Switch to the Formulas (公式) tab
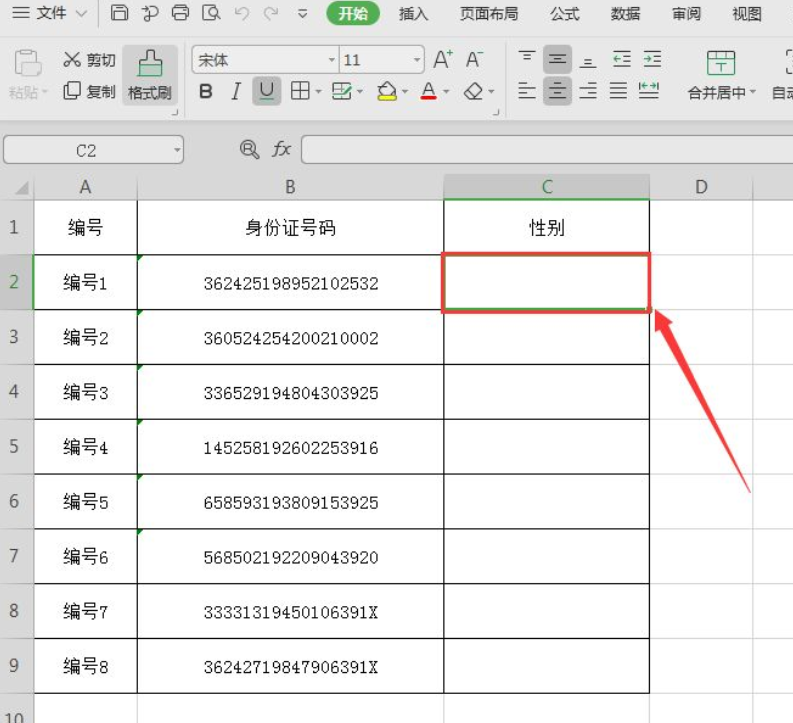This screenshot has width=793, height=723. coord(564,14)
